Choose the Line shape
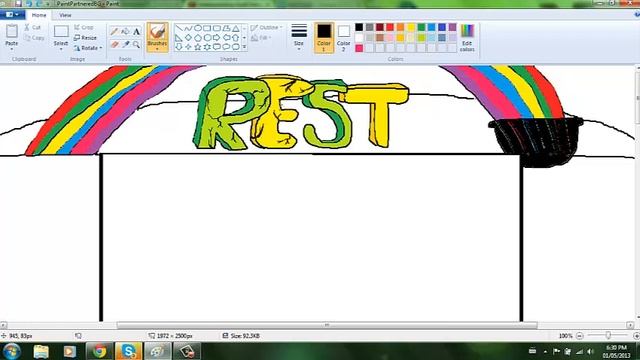 (179, 29)
